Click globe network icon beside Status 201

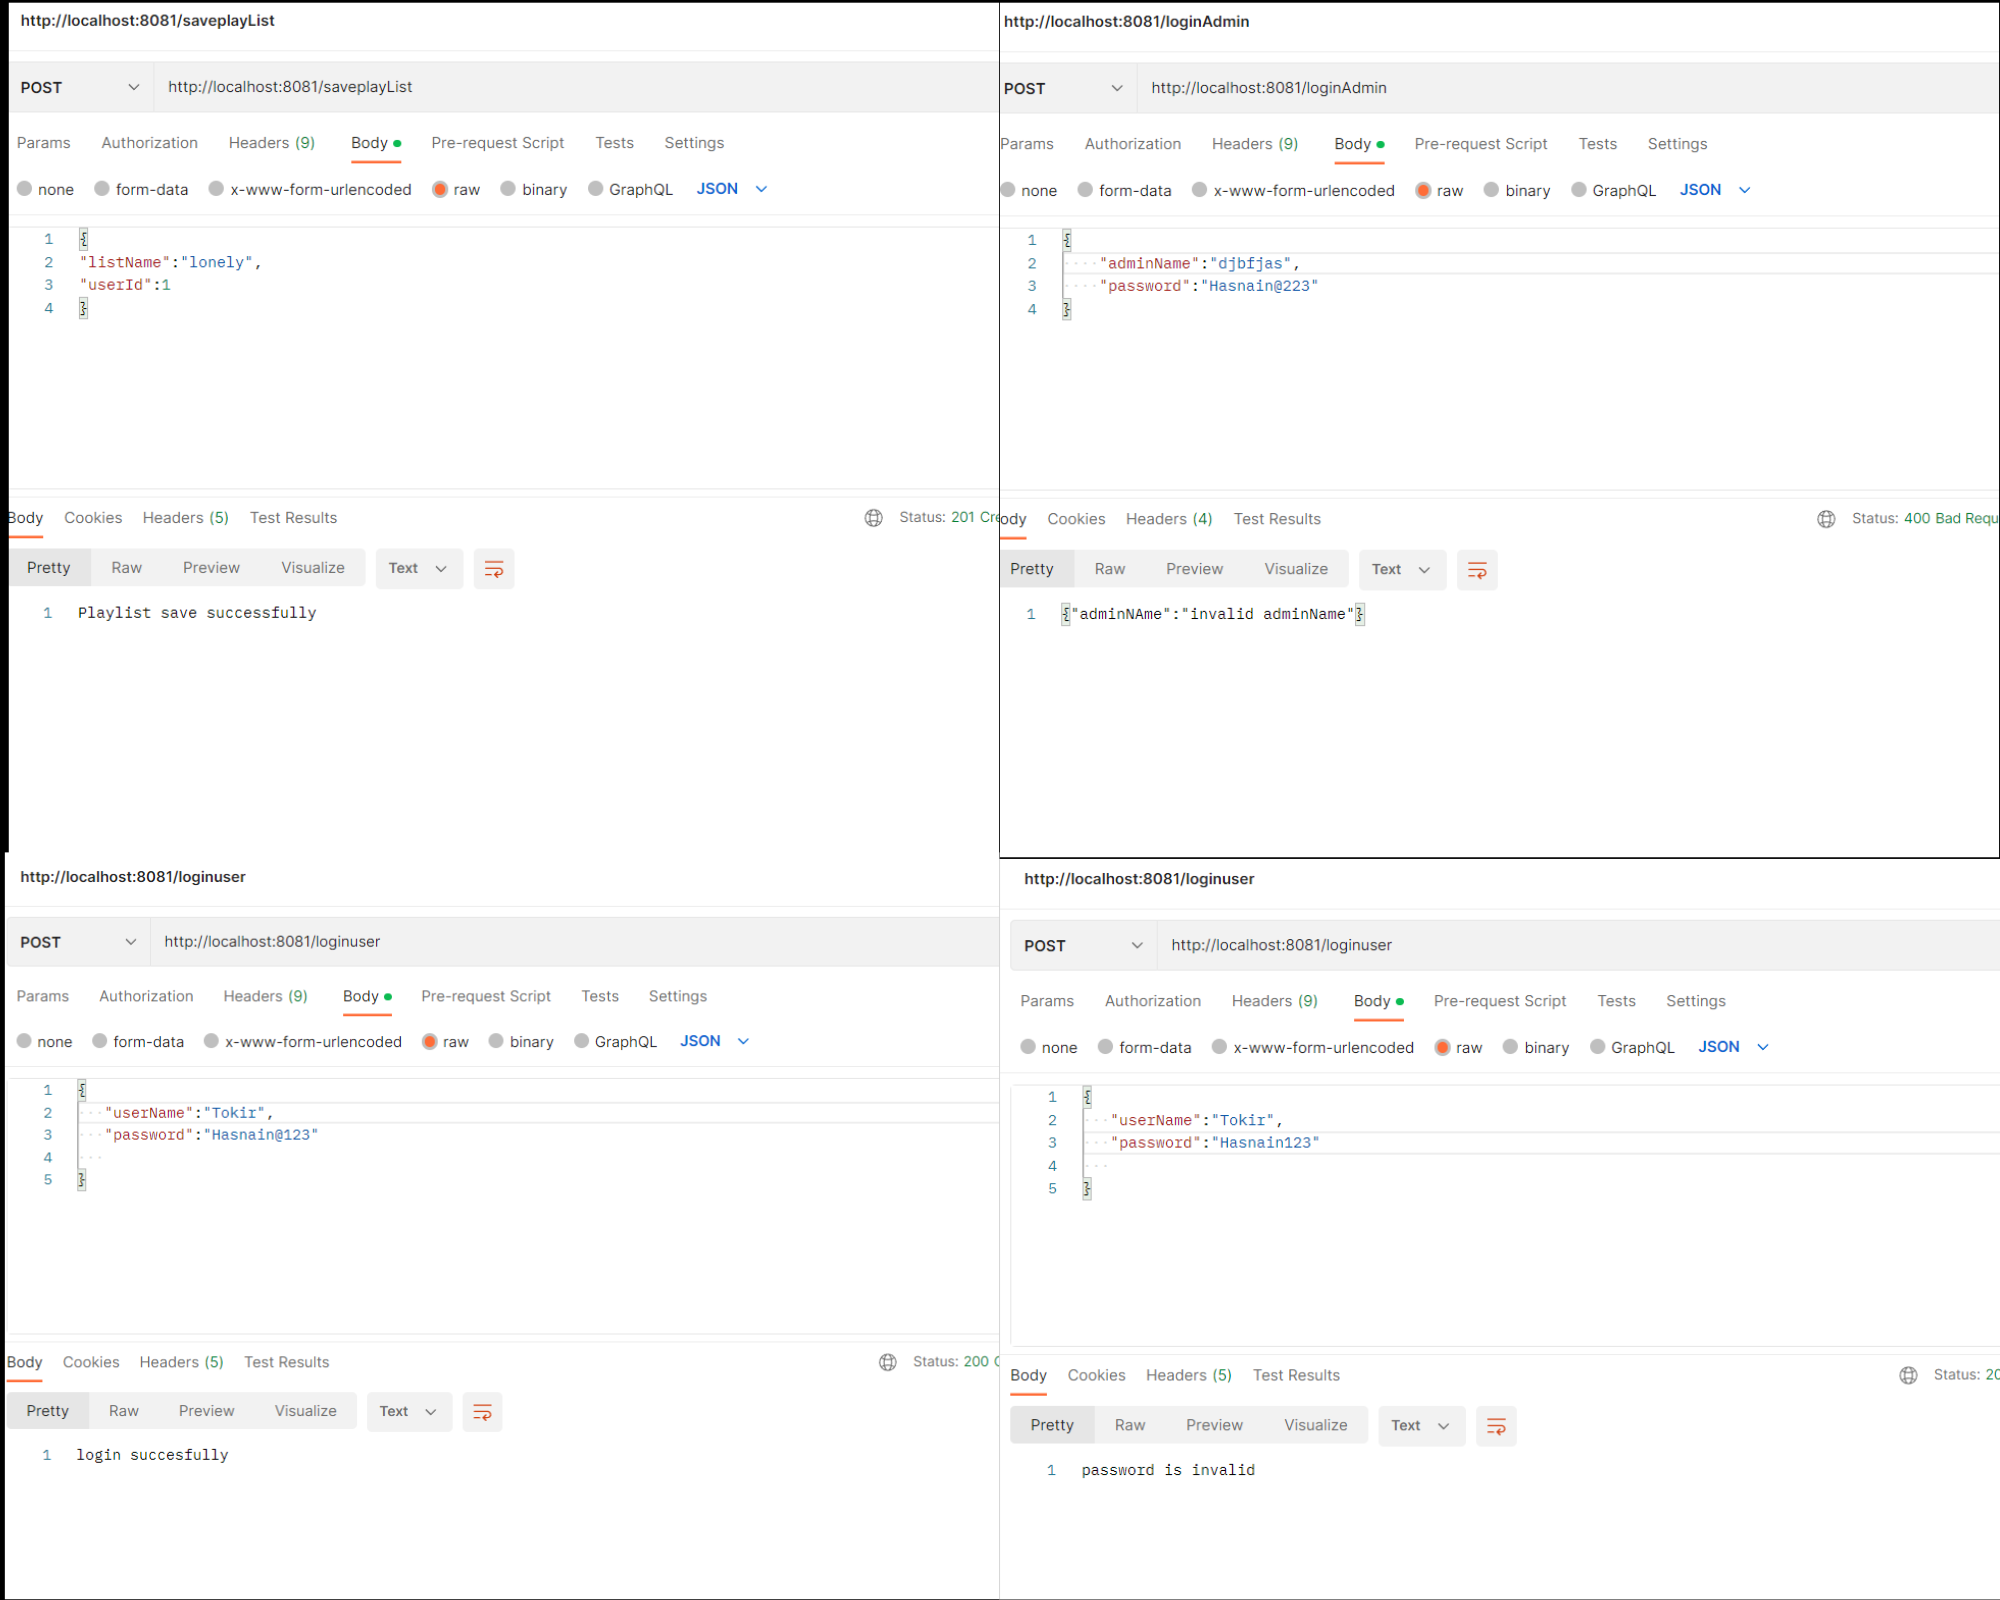pyautogui.click(x=874, y=518)
